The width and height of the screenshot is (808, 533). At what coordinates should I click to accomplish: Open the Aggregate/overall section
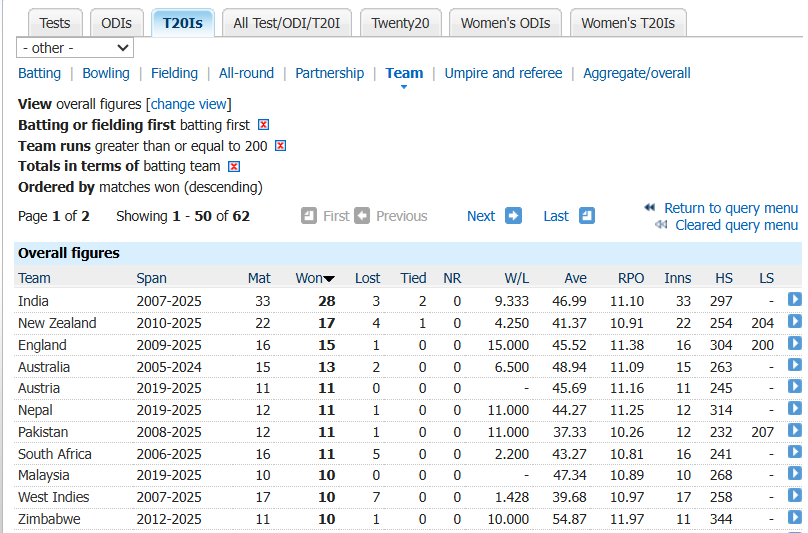(637, 73)
